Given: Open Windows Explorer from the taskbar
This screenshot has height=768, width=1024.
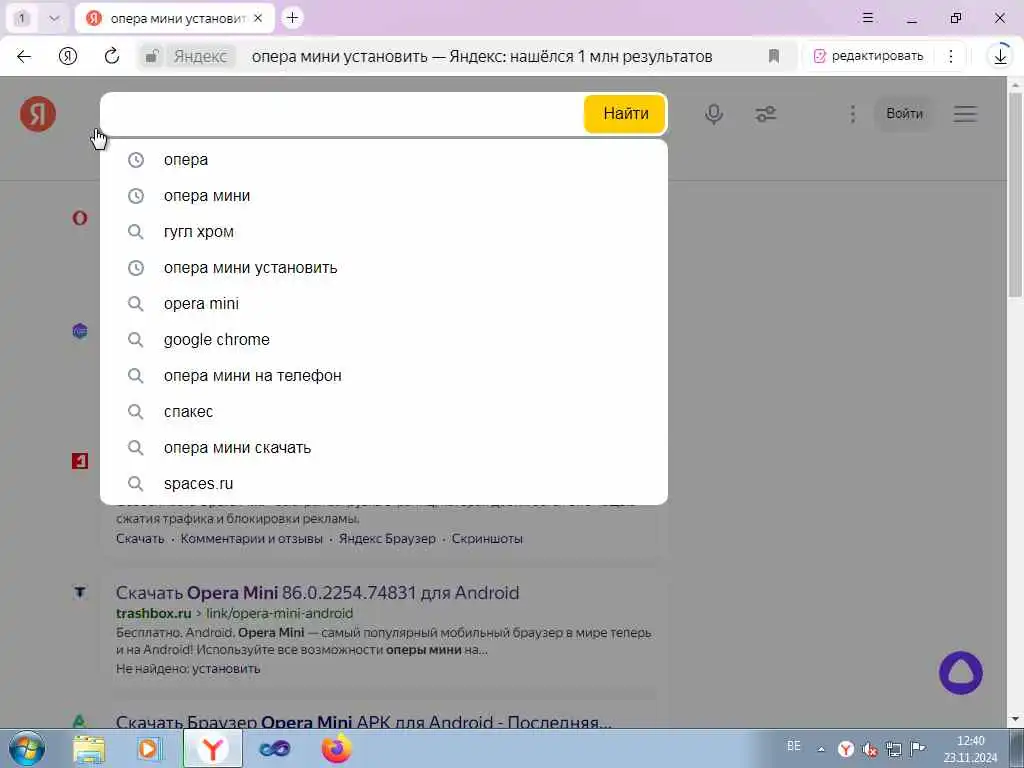Looking at the screenshot, I should click(x=89, y=748).
